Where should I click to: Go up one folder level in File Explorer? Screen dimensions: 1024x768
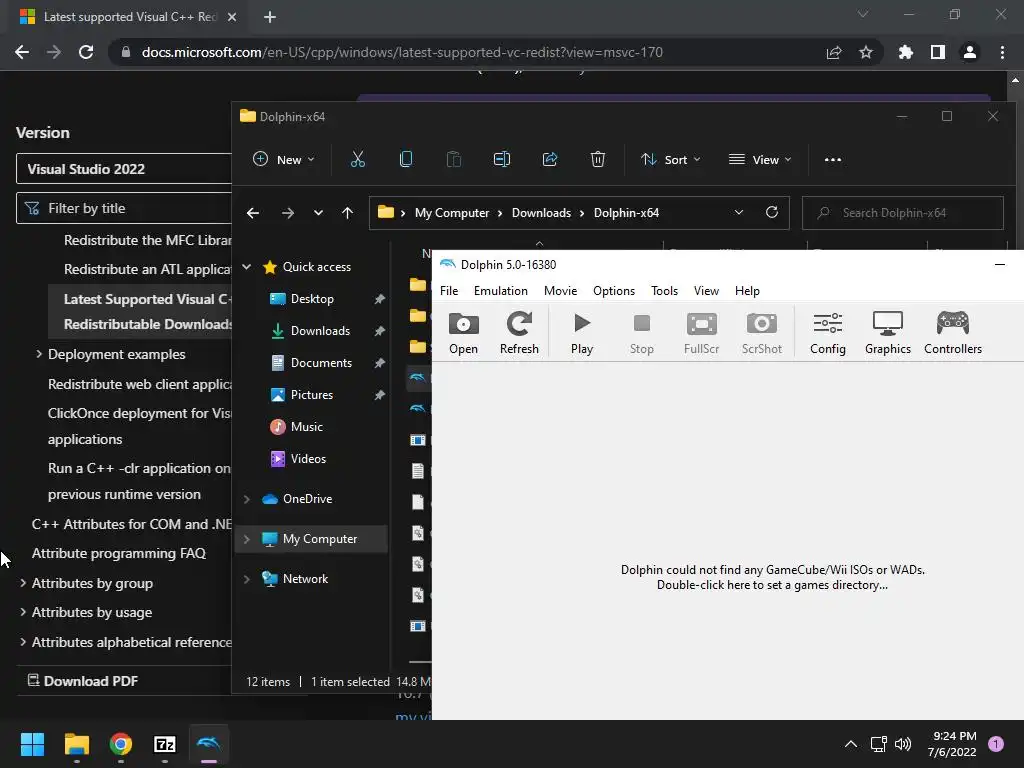tap(347, 213)
